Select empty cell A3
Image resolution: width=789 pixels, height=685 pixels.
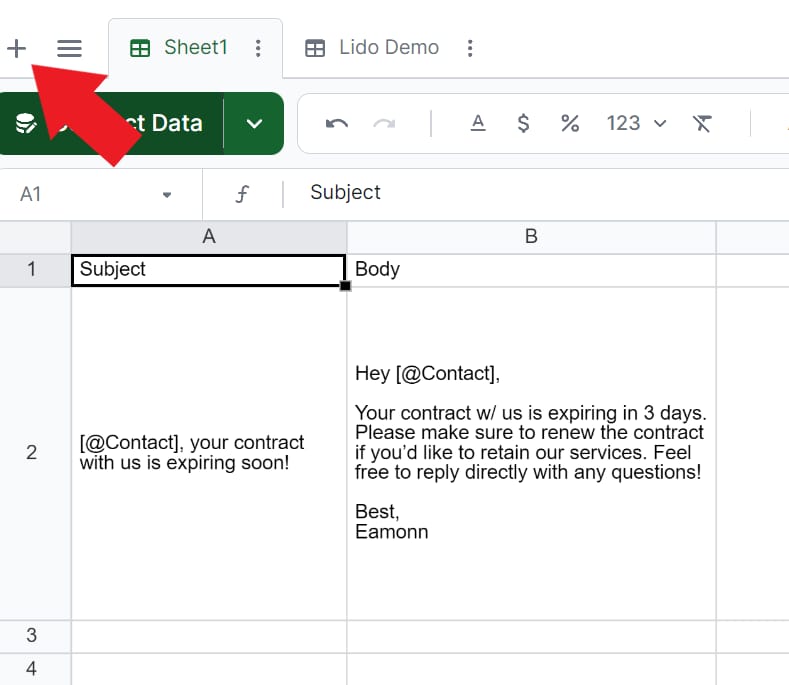point(209,636)
